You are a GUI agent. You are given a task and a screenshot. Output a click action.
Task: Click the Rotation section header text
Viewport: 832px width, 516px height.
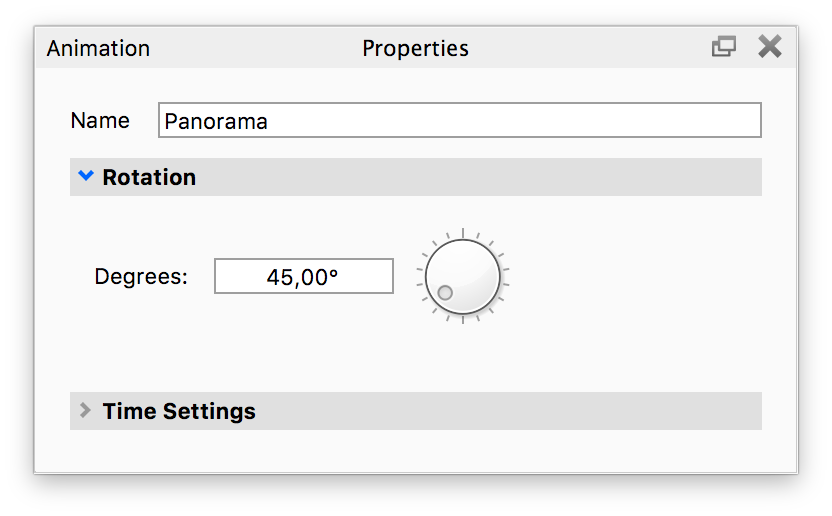coord(149,177)
